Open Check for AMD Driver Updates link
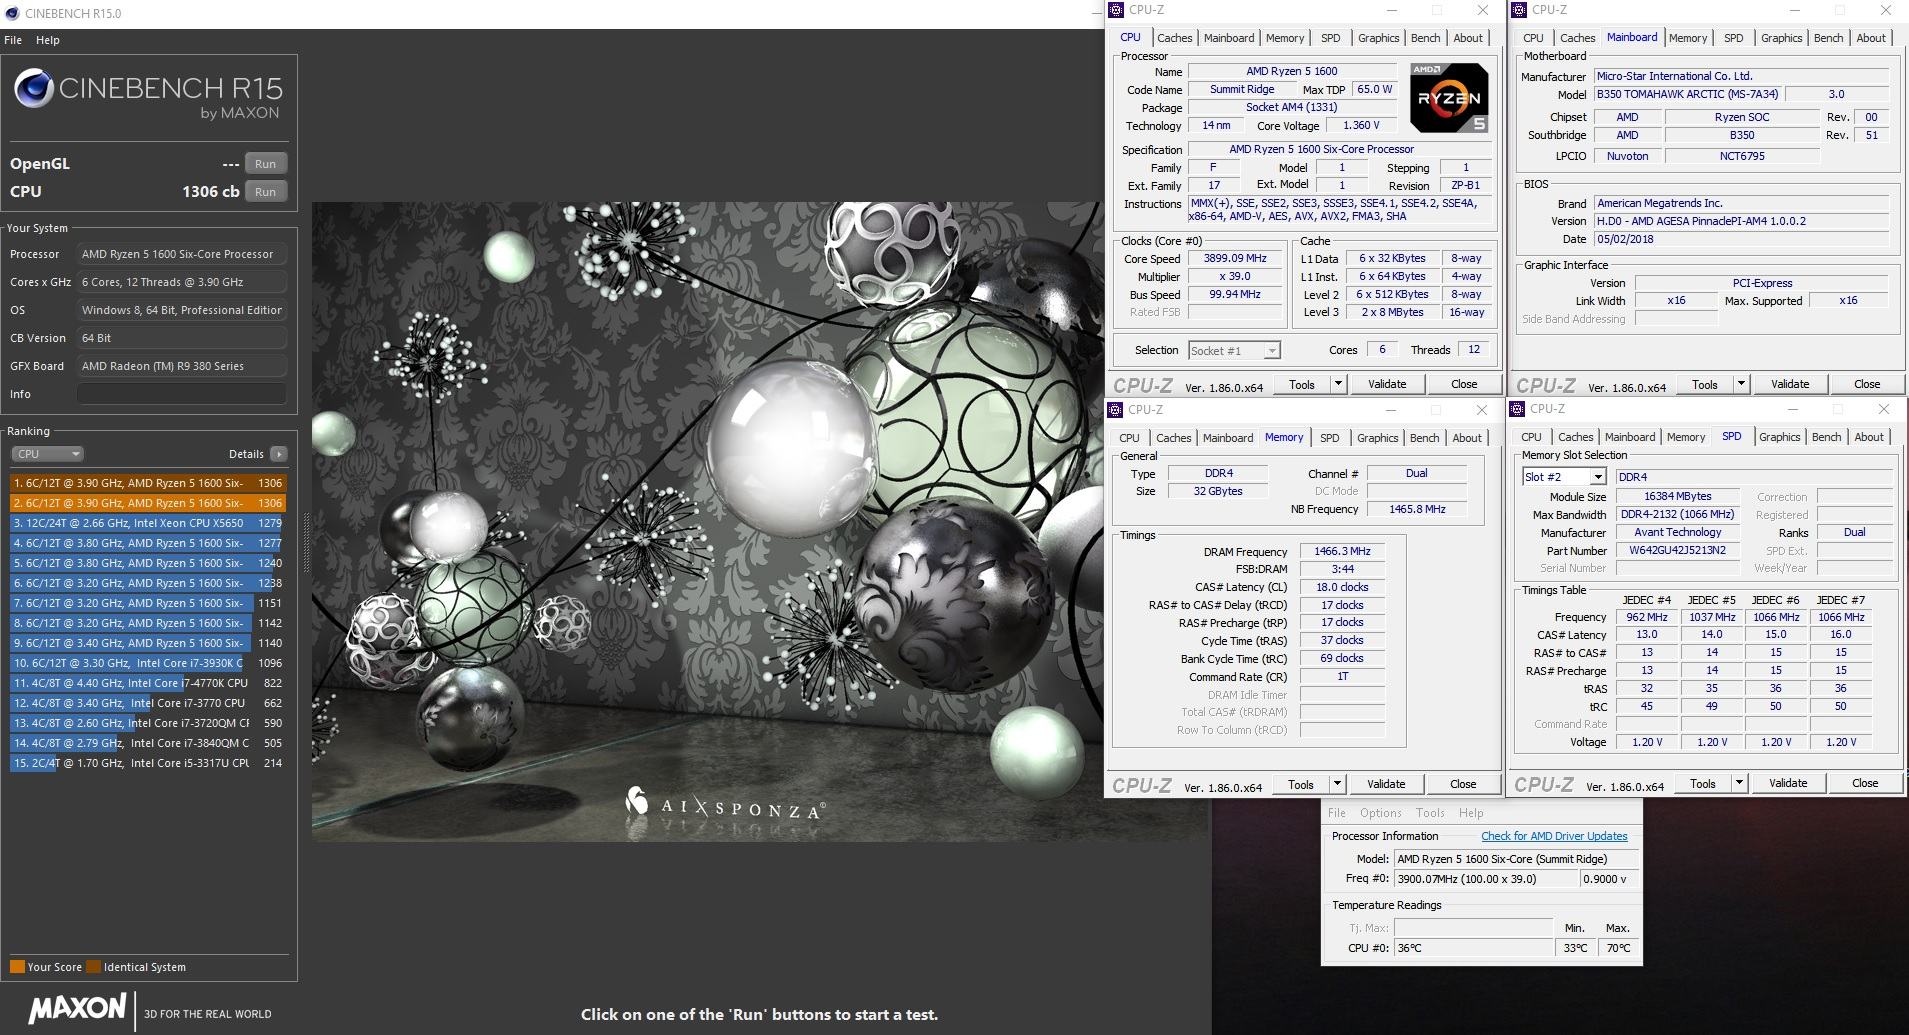This screenshot has width=1909, height=1035. tap(1554, 836)
